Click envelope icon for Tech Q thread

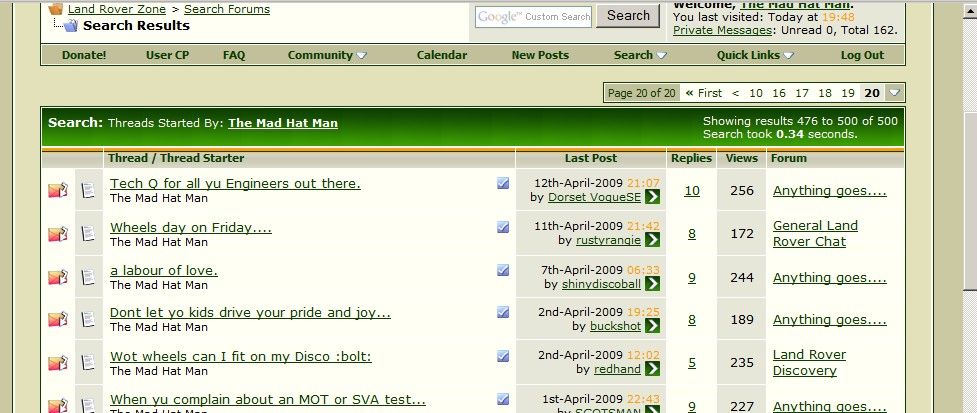click(x=58, y=190)
